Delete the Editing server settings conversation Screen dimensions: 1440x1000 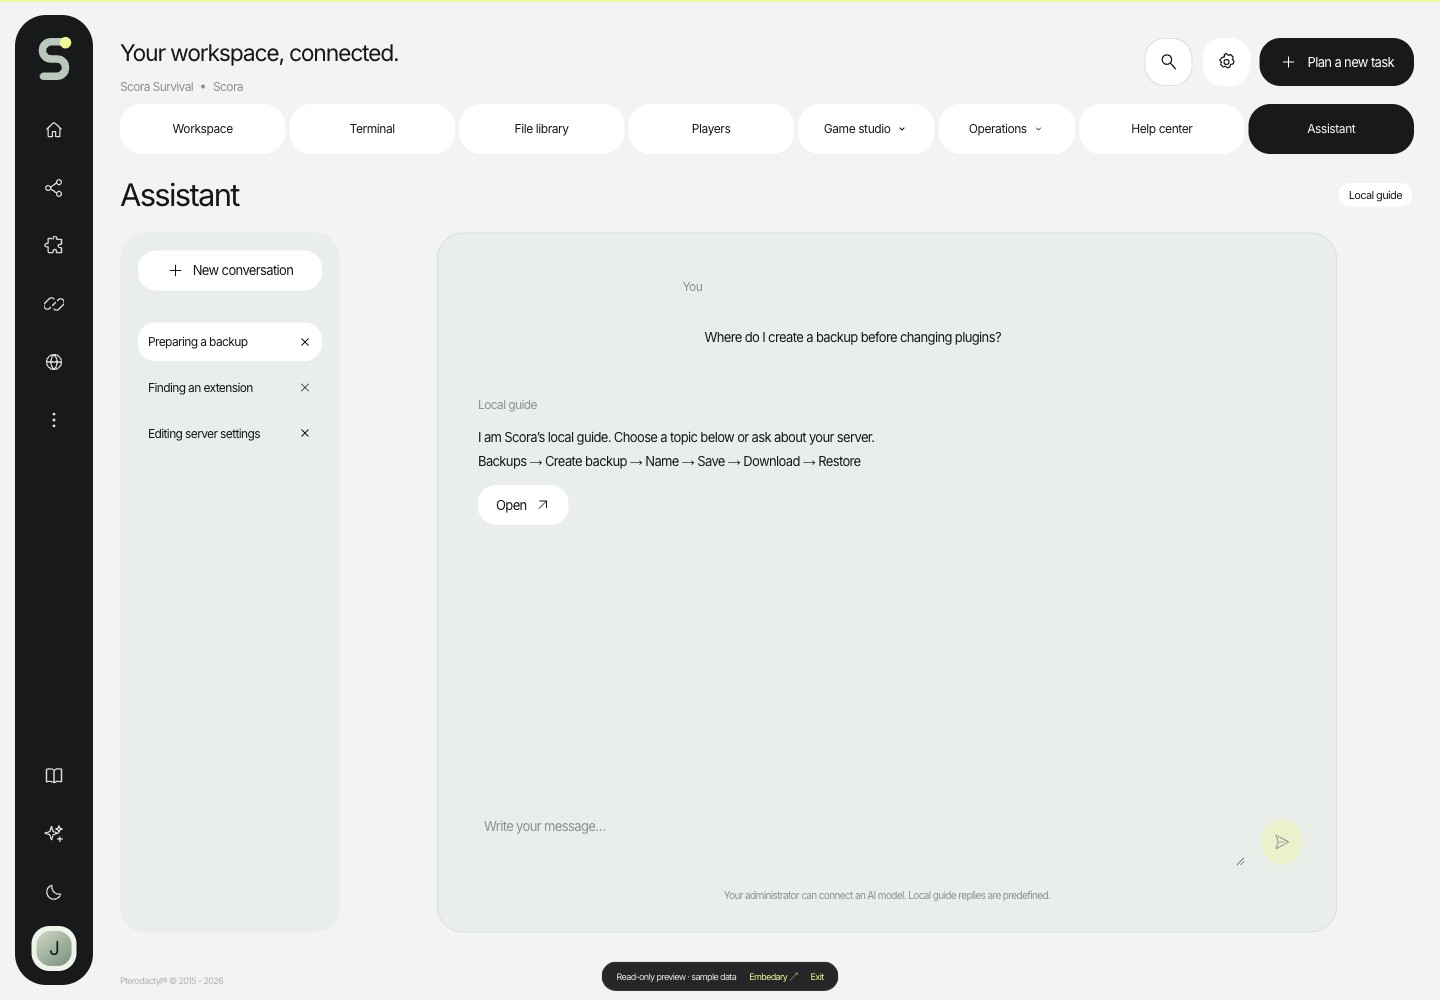pyautogui.click(x=305, y=433)
